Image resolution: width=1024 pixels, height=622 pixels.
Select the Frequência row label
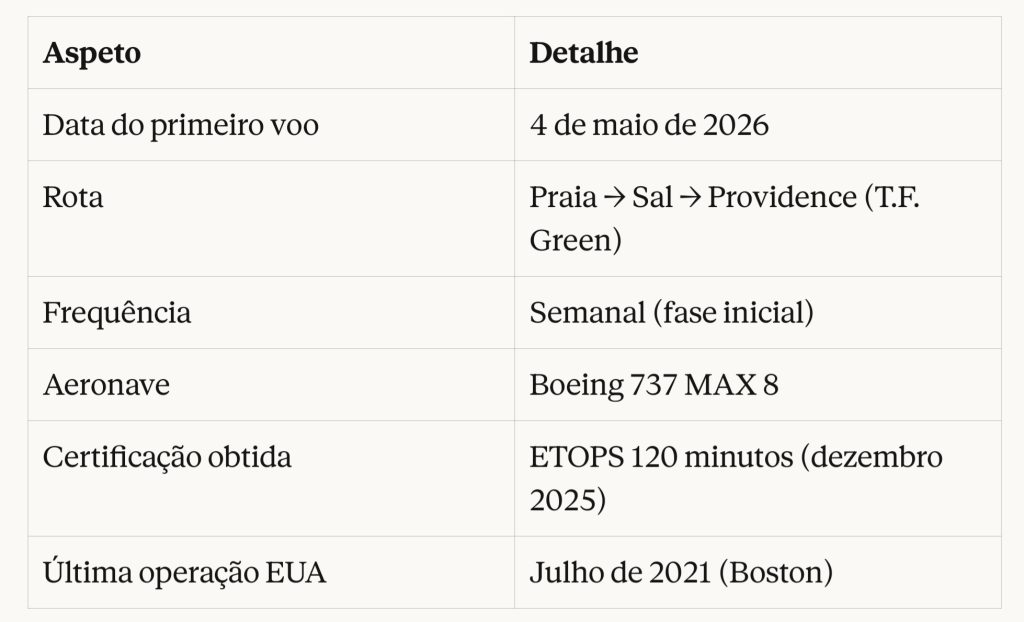point(116,313)
